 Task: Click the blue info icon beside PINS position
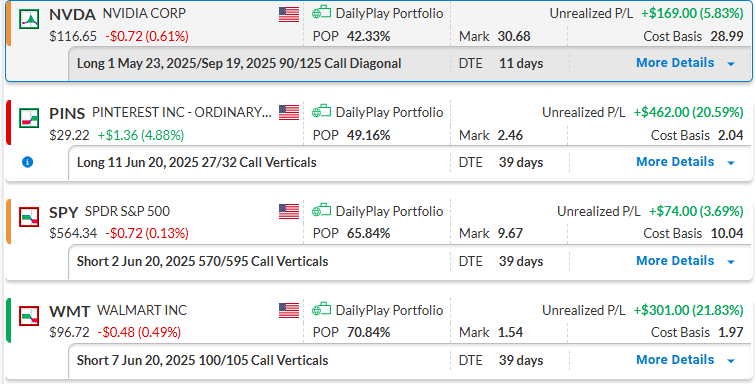coord(28,162)
